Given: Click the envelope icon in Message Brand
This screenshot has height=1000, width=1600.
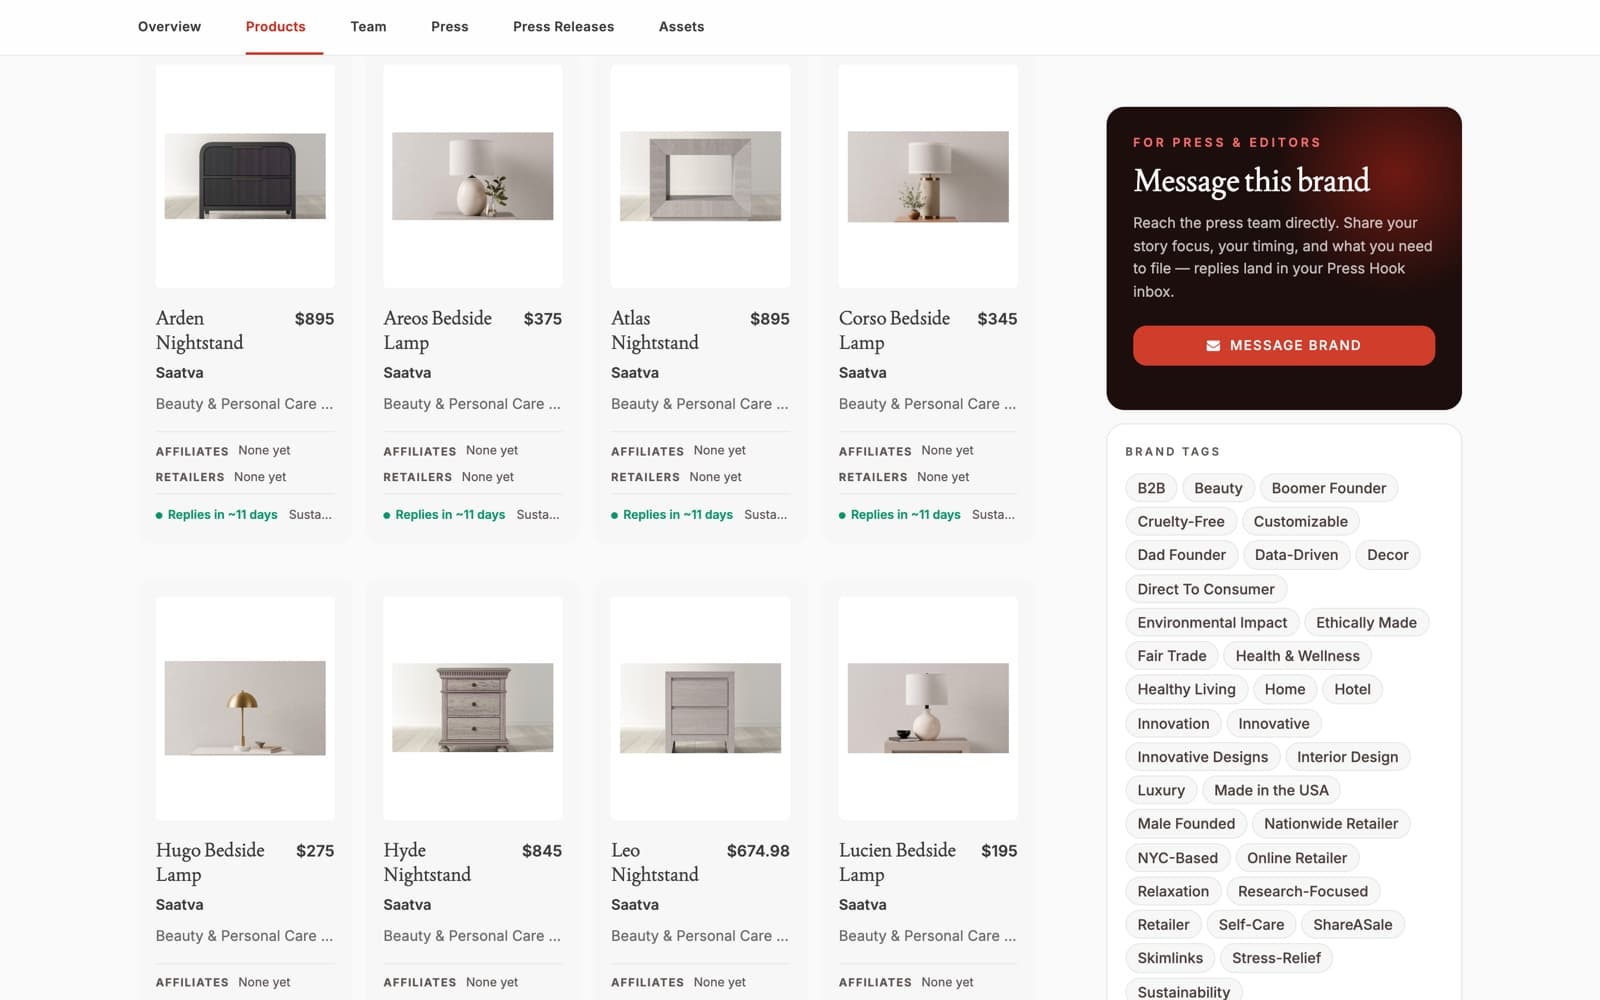Looking at the screenshot, I should [x=1213, y=345].
